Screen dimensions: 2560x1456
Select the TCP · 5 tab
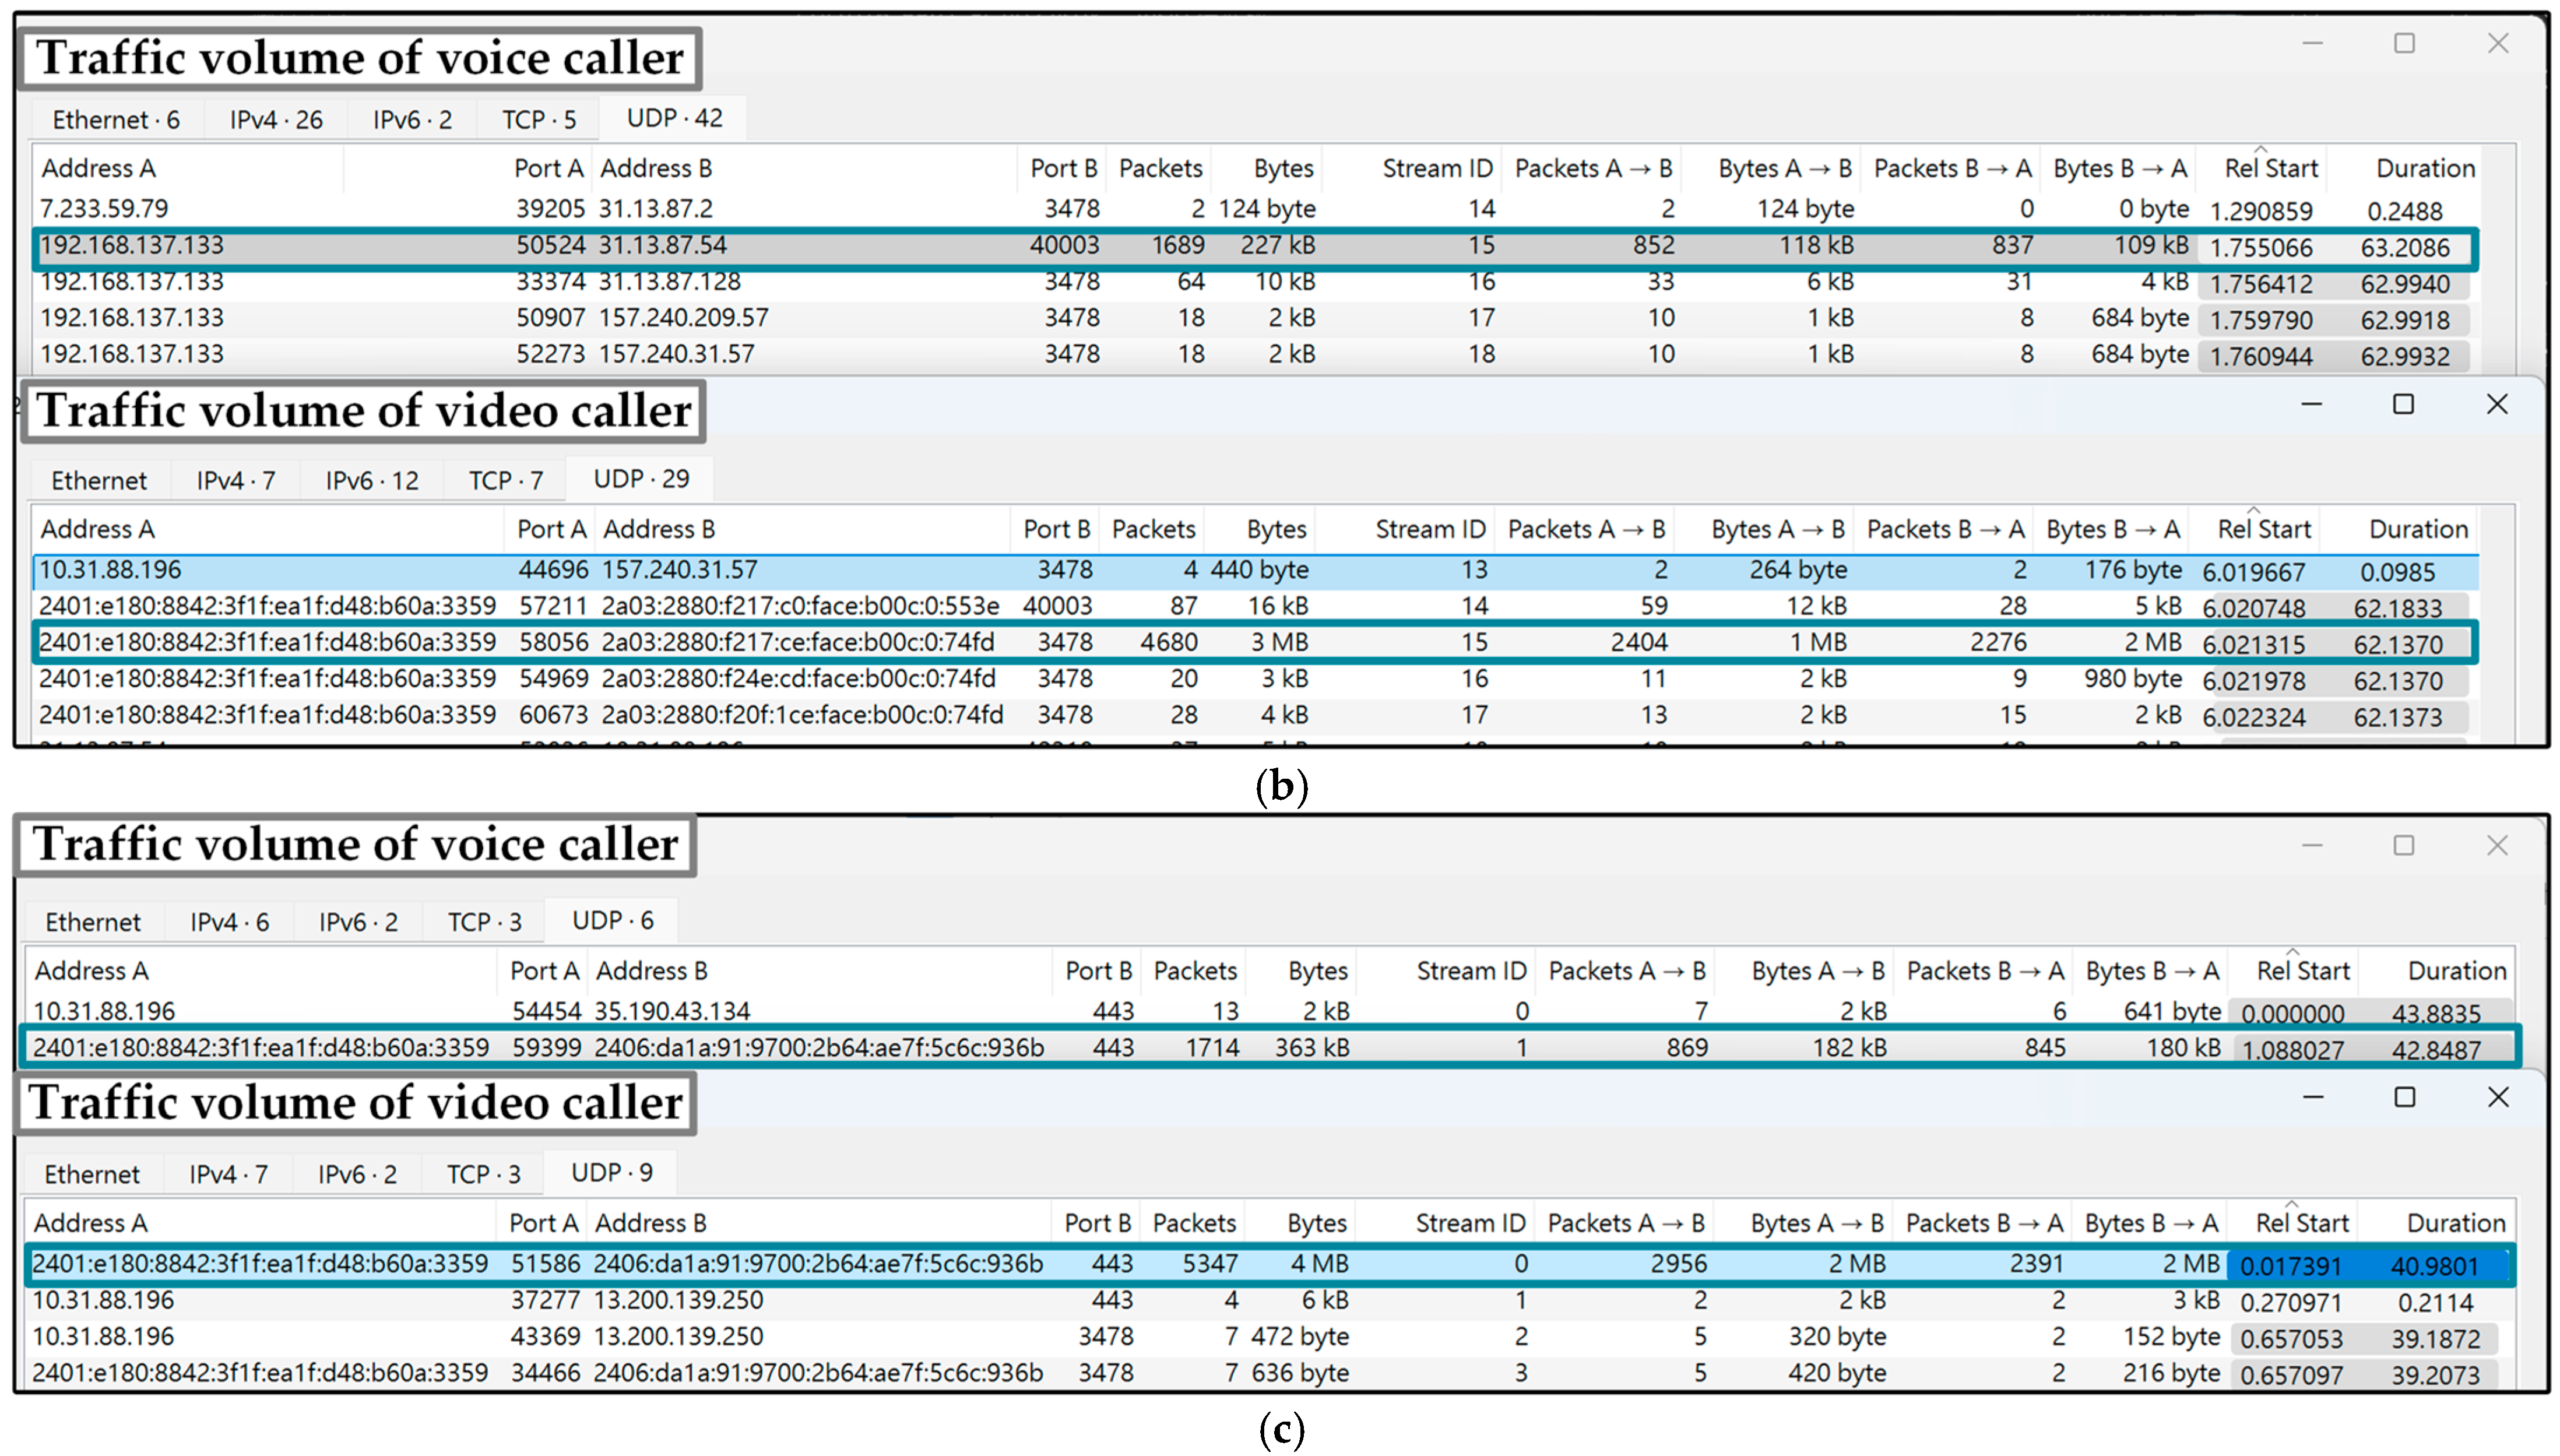point(539,120)
